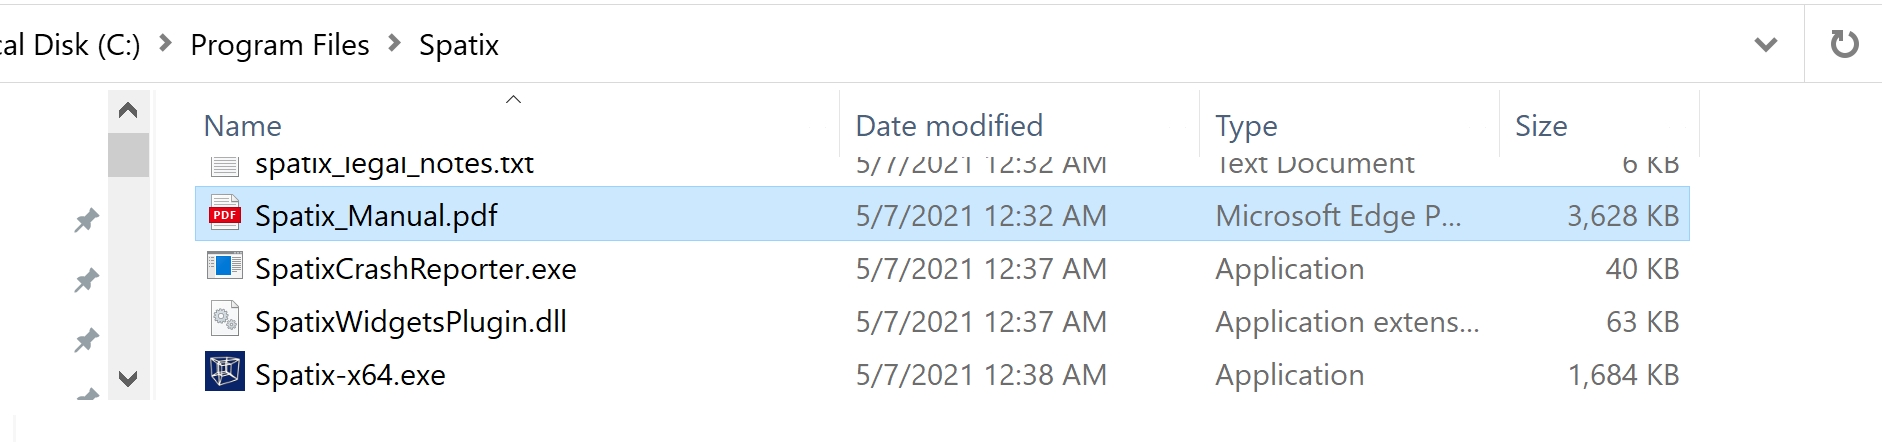Click the SpatixWidgetsPlugin.dll gear file icon
This screenshot has width=1882, height=442.
point(225,320)
